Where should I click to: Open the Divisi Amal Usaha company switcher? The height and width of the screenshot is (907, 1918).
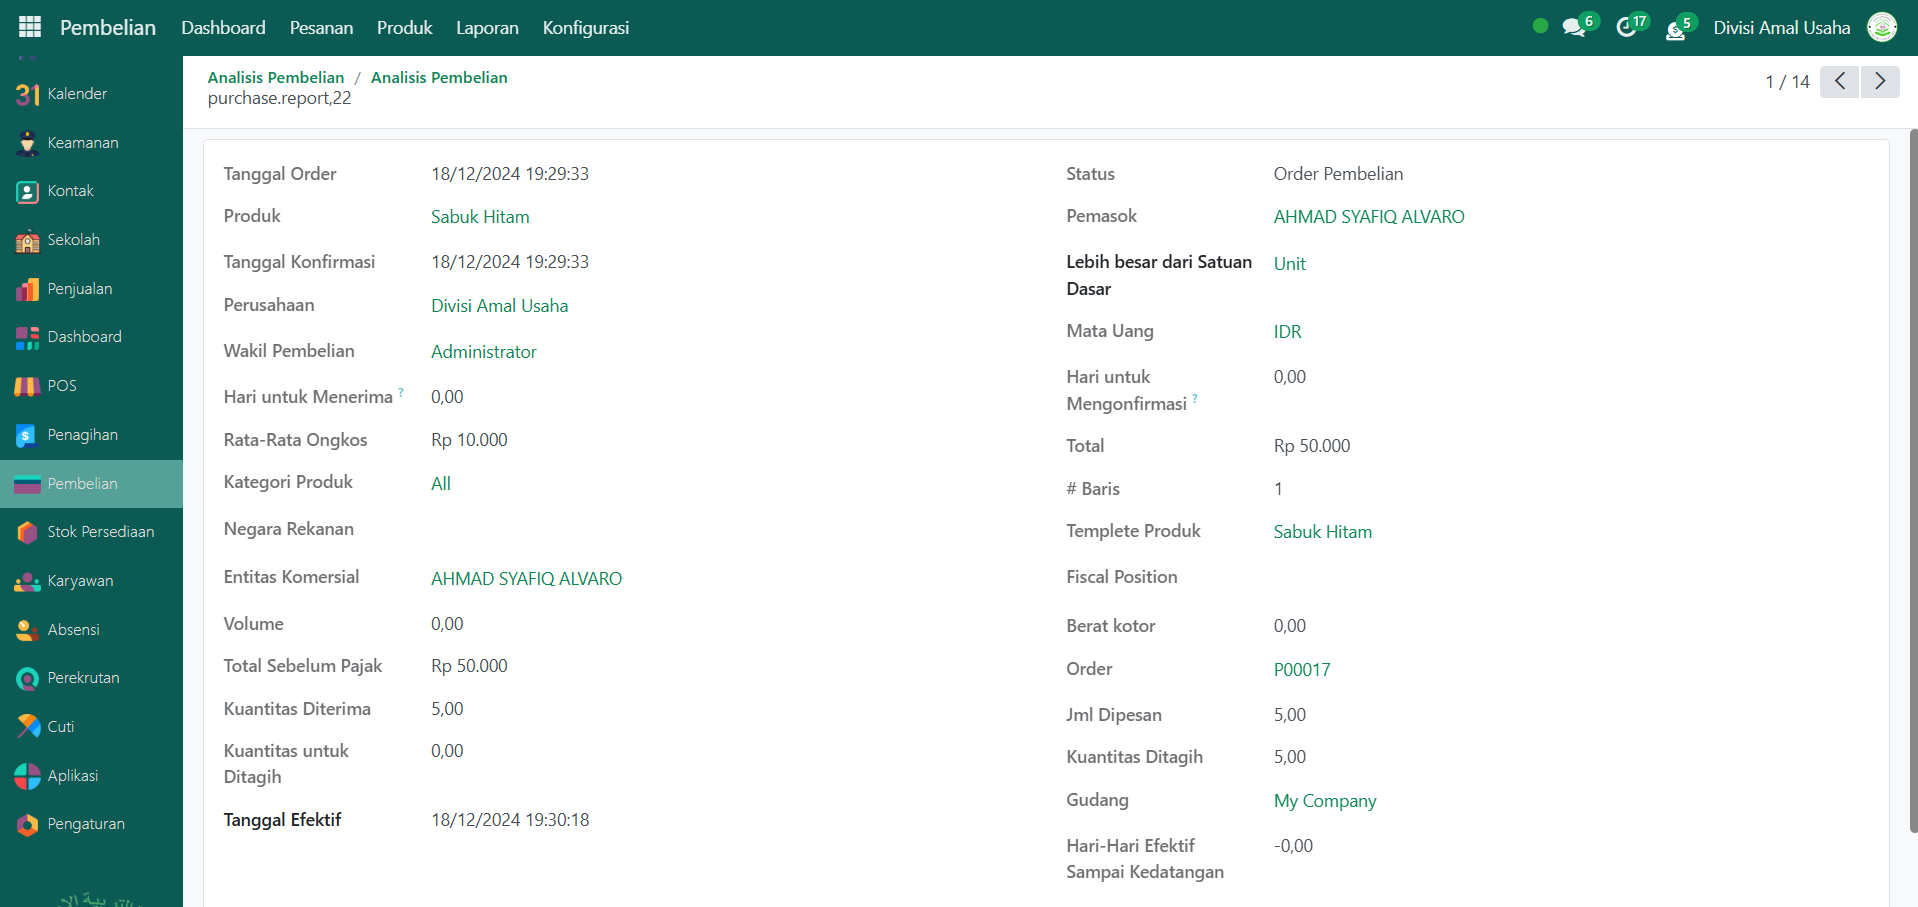coord(1781,28)
